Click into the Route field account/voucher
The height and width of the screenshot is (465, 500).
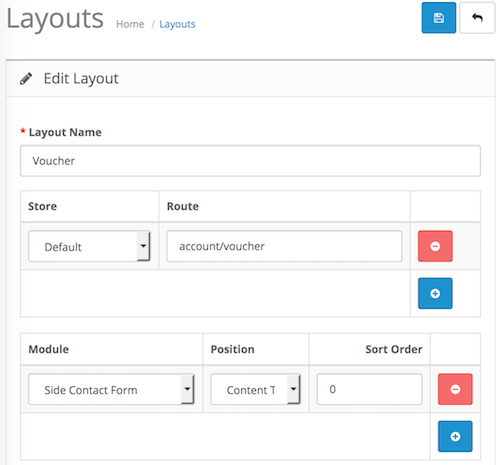[284, 246]
